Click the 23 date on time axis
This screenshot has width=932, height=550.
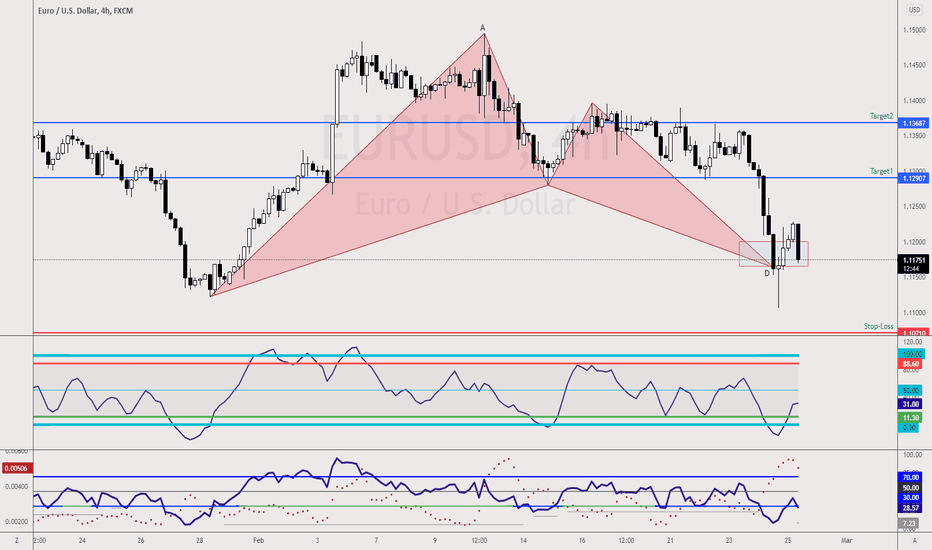(x=729, y=540)
